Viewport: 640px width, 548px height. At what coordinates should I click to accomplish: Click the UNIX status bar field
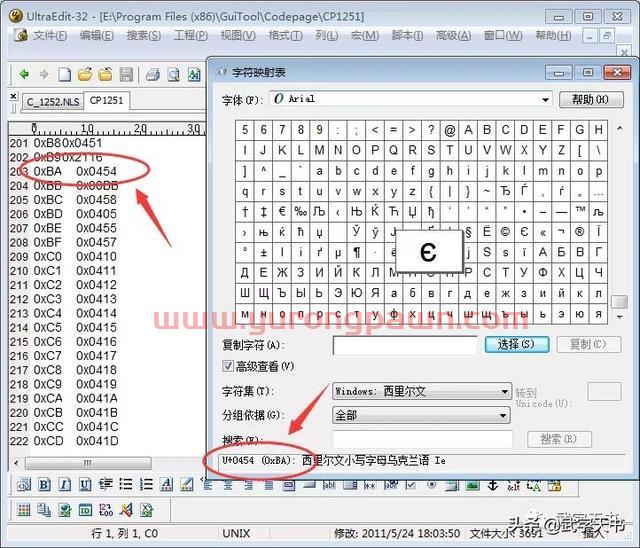237,533
